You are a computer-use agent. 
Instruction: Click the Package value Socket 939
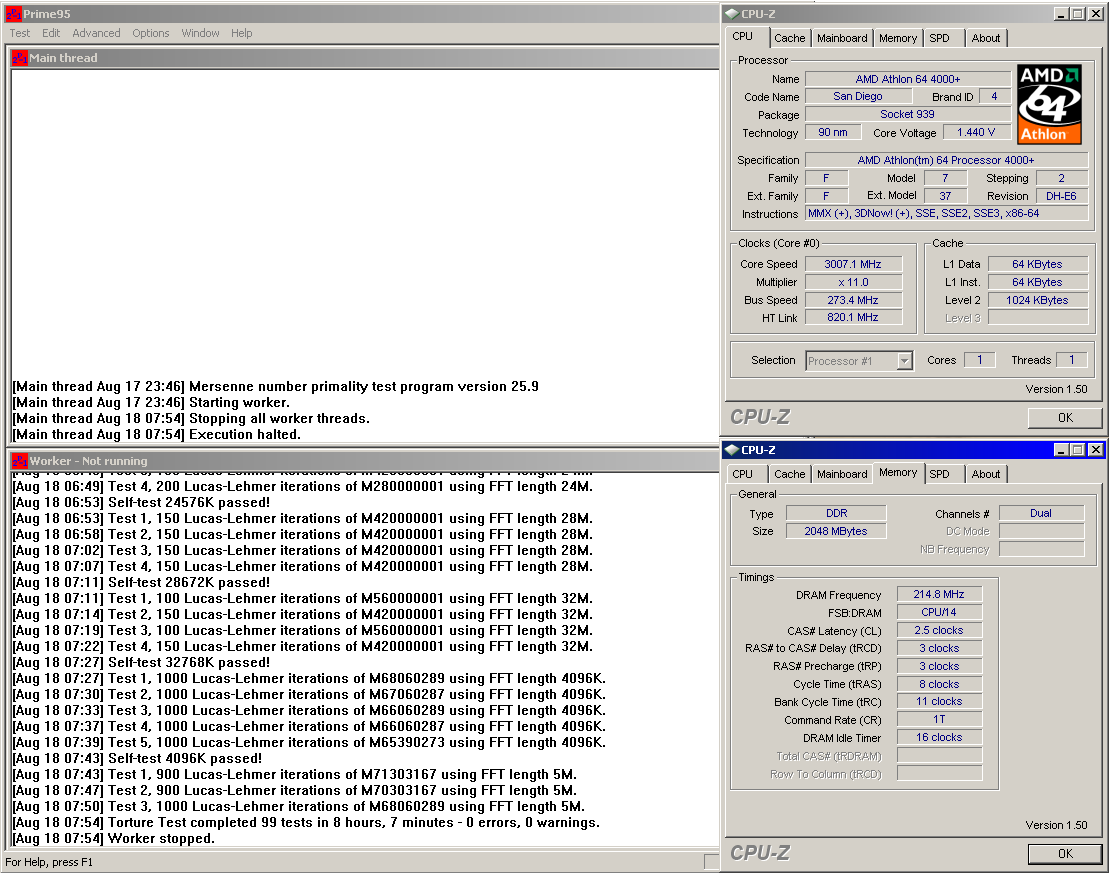(x=908, y=114)
